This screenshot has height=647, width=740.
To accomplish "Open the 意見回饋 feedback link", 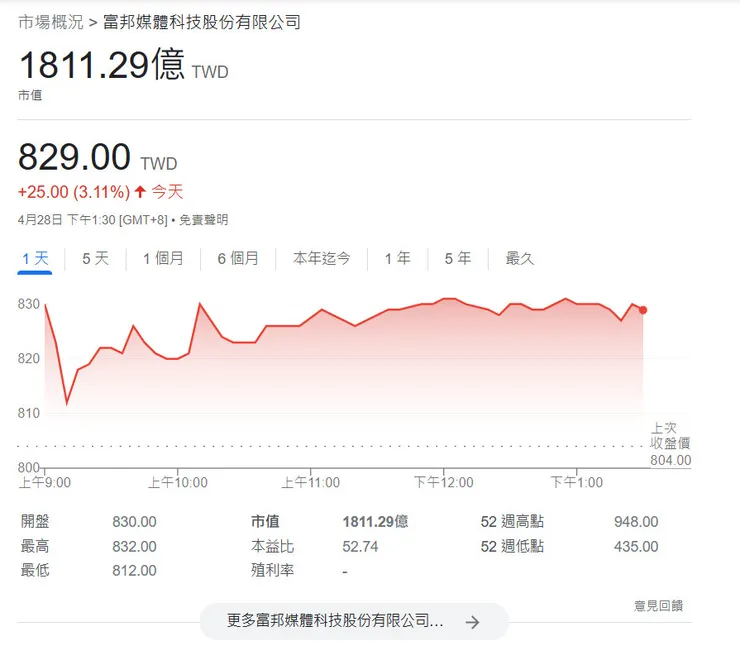I will (x=658, y=606).
